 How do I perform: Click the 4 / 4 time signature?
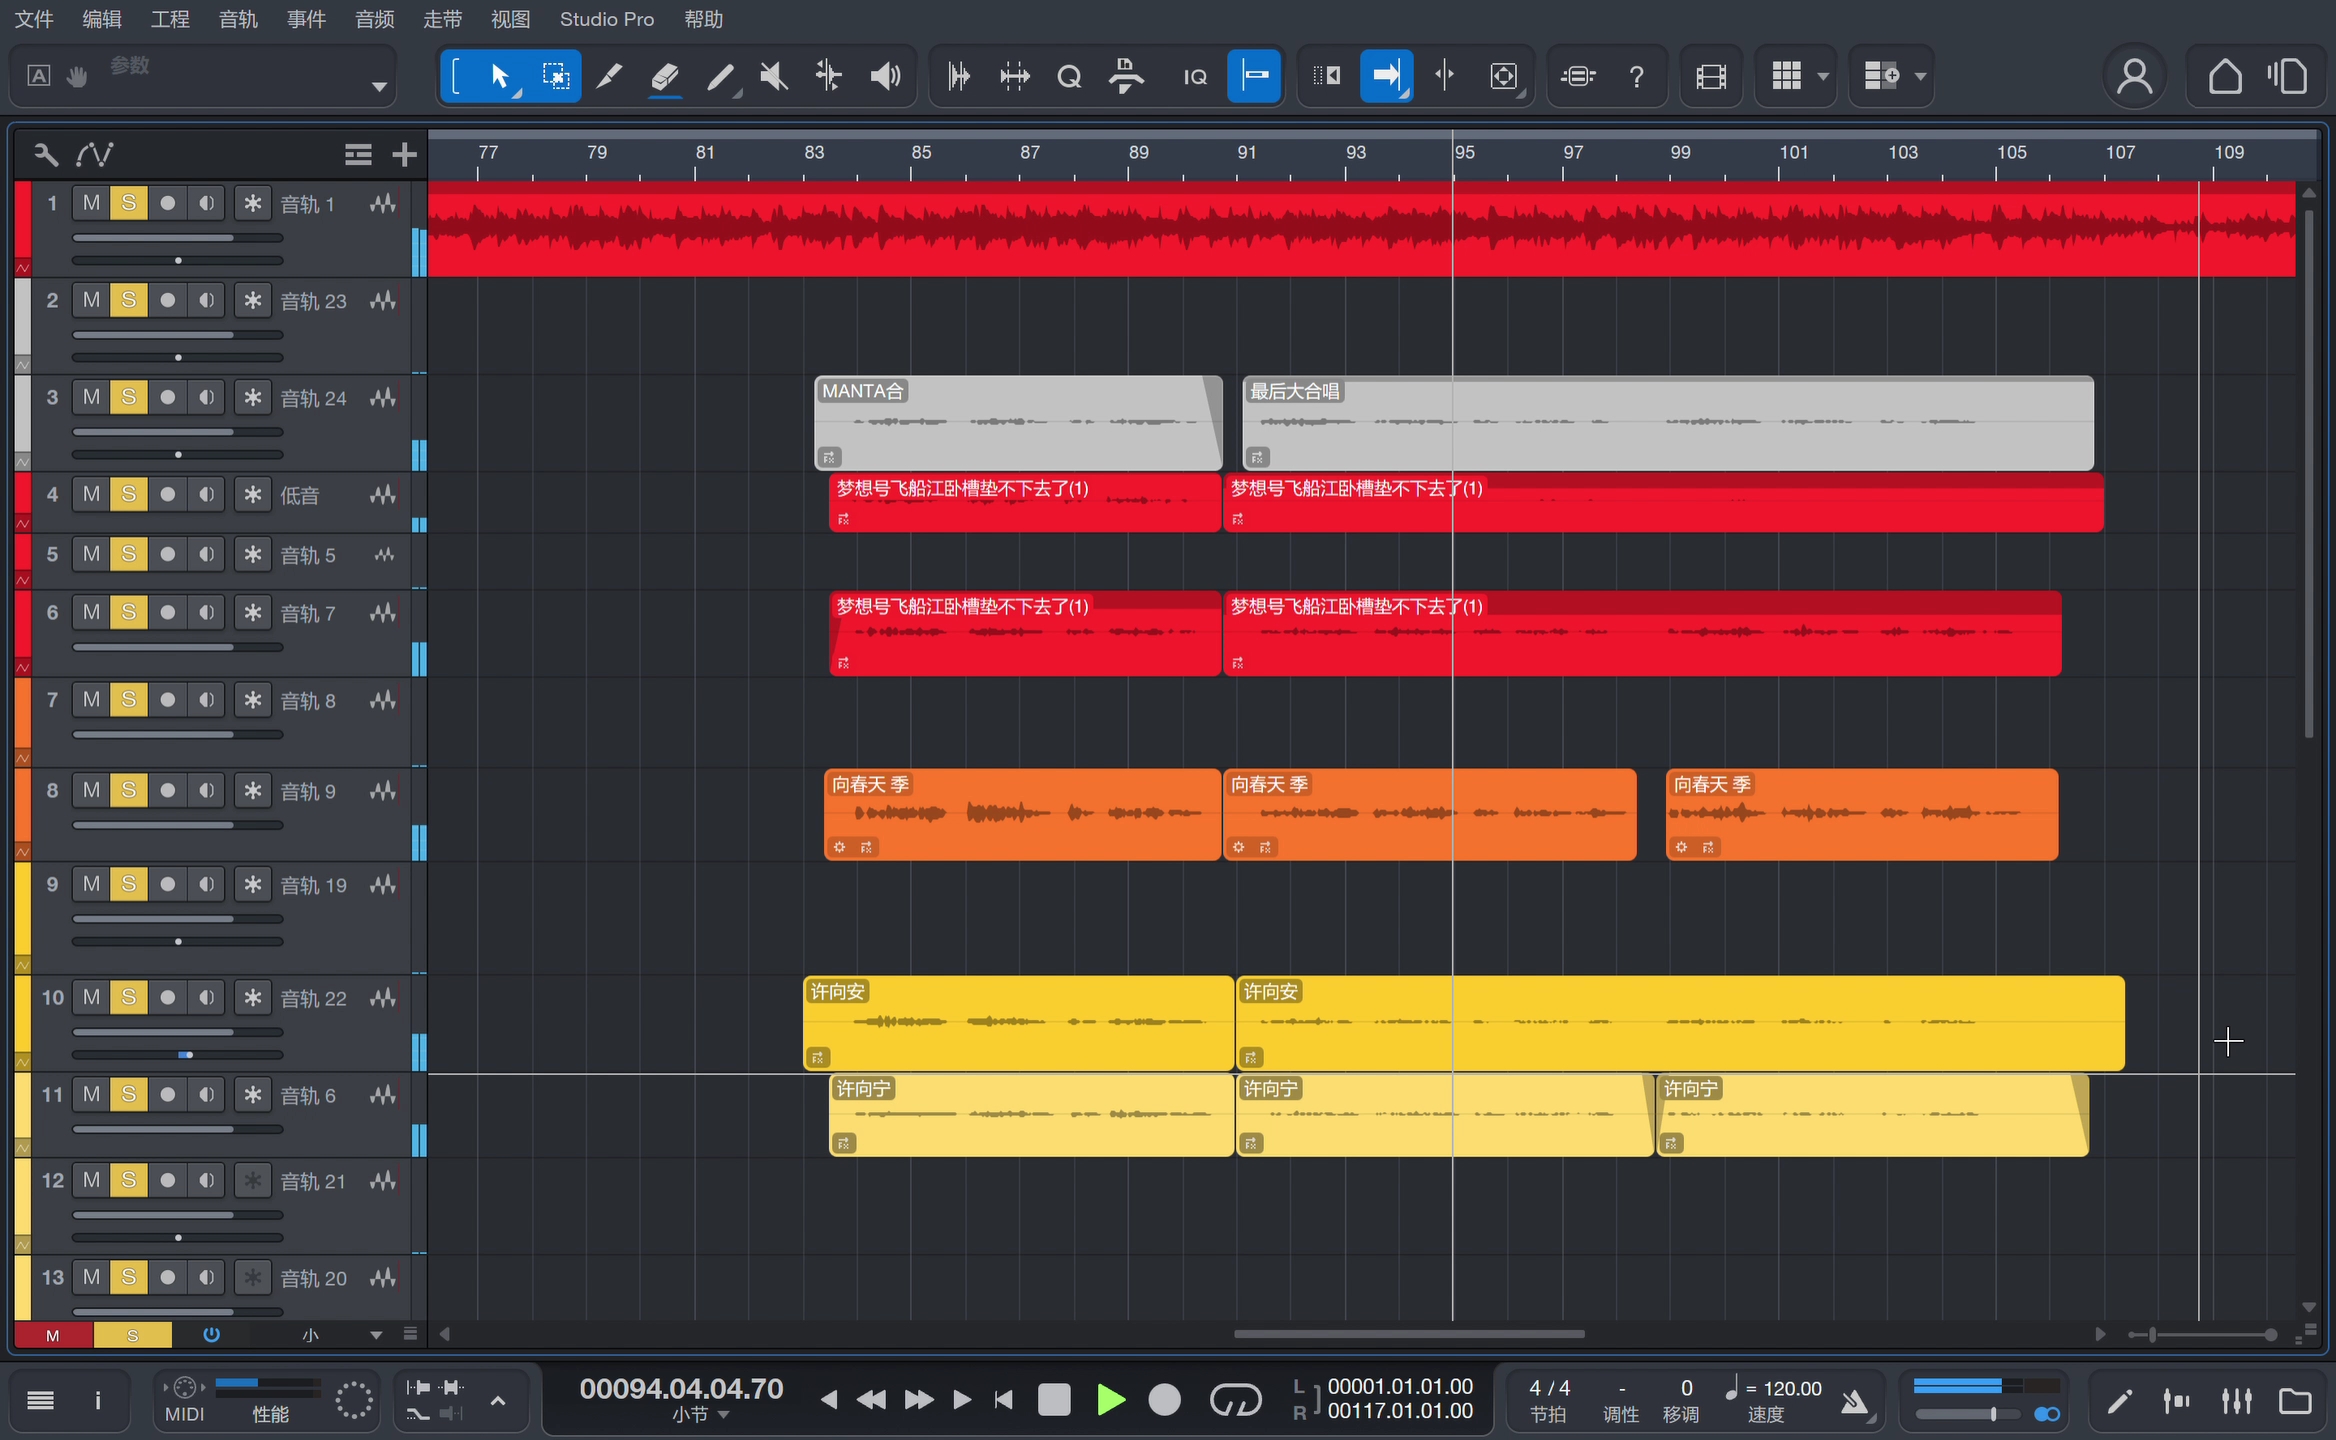point(1549,1388)
